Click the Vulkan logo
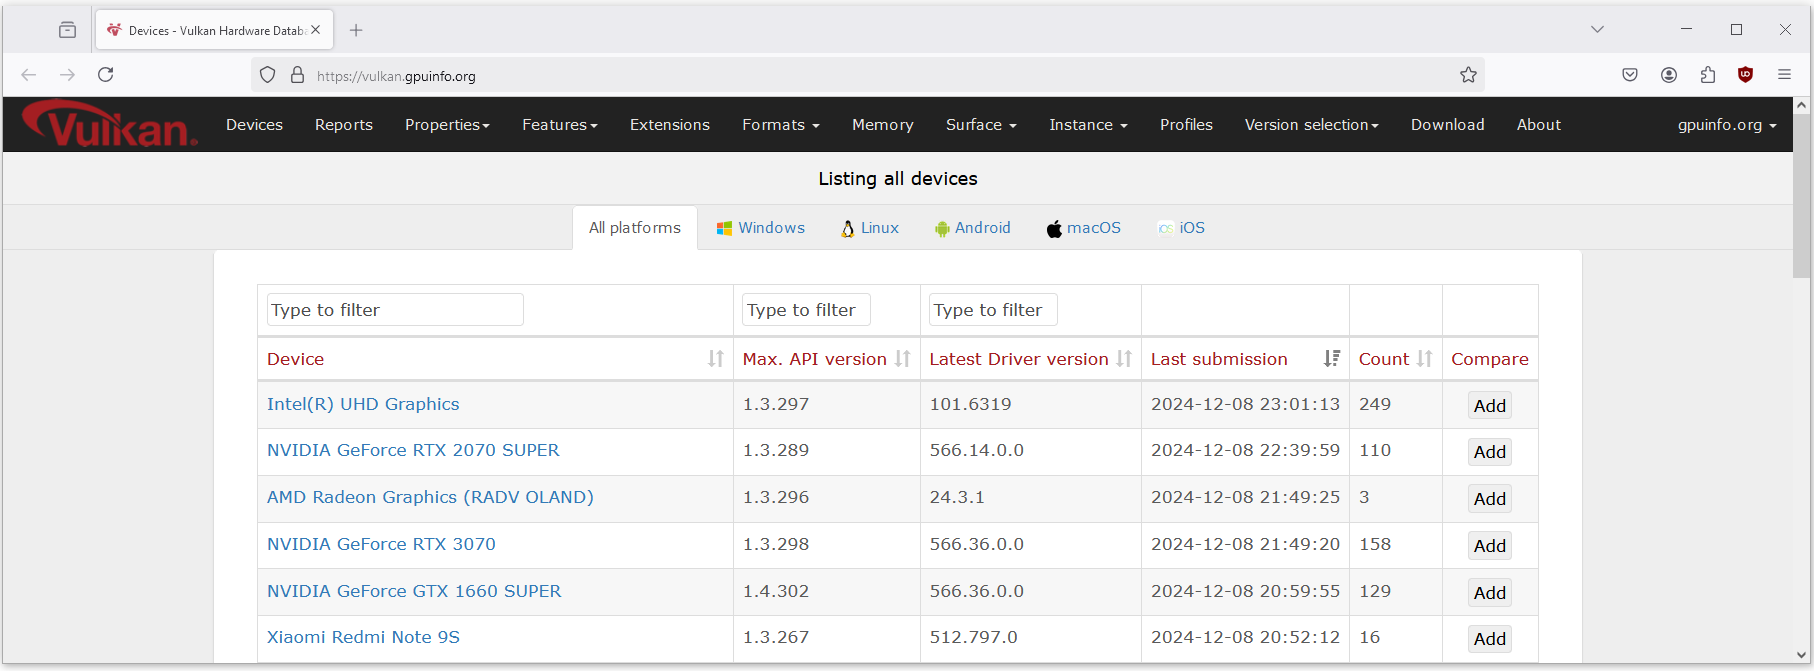 (110, 124)
